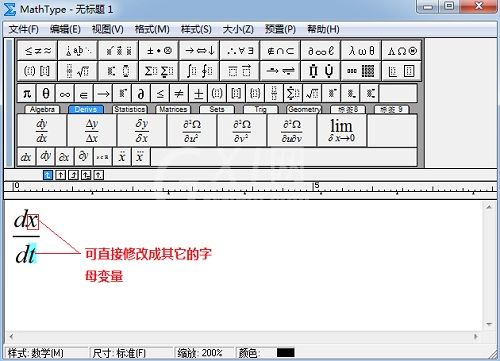Insert the small dx expression

pos(26,157)
